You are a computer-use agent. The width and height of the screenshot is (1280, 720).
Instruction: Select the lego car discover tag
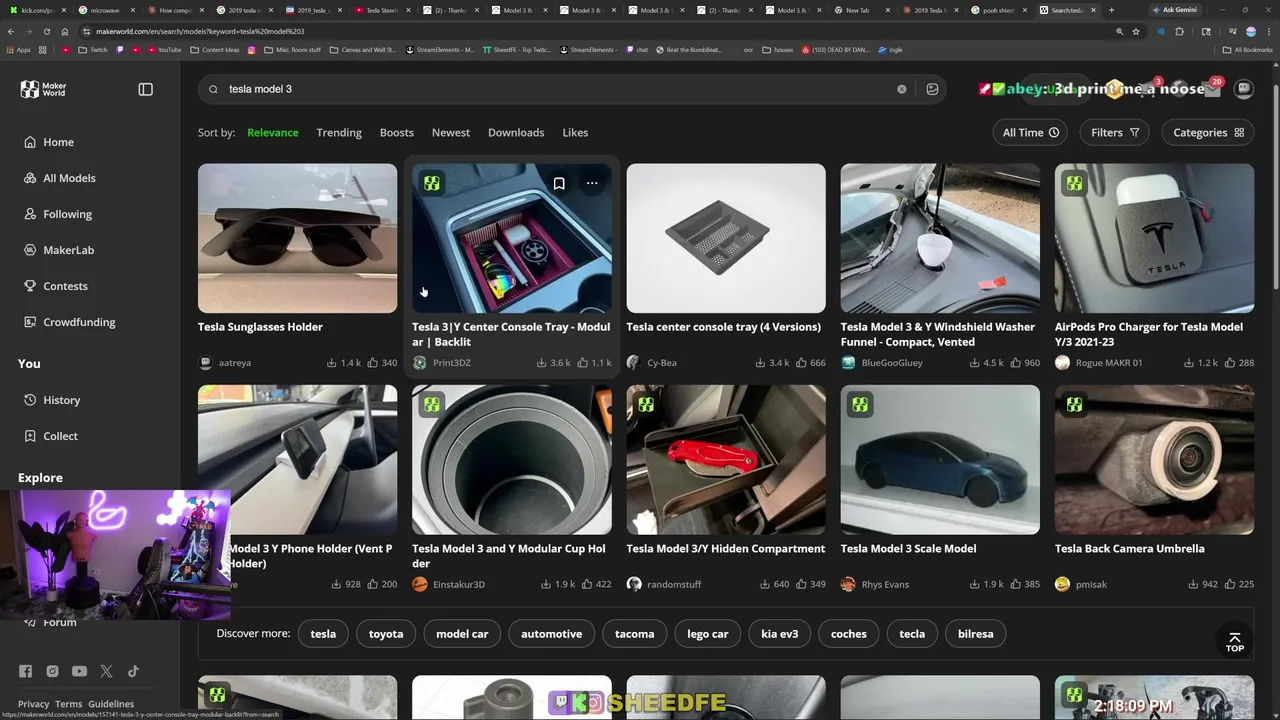(x=708, y=634)
